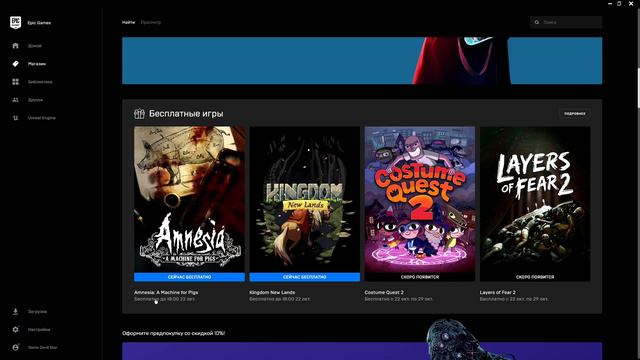Focus the store search field
This screenshot has height=360, width=640.
coord(566,22)
